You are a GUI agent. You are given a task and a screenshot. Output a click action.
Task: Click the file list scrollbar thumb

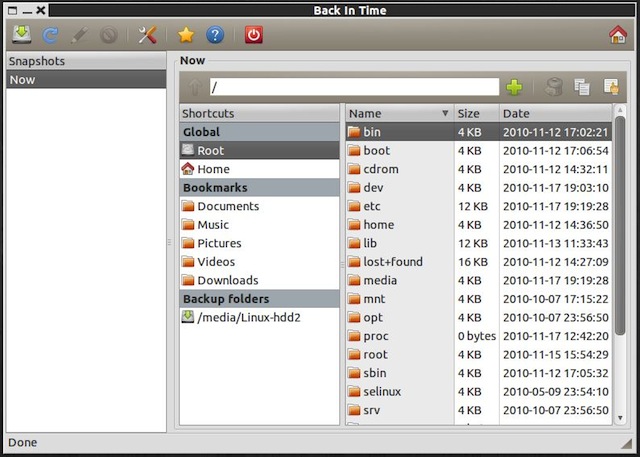pyautogui.click(x=620, y=225)
